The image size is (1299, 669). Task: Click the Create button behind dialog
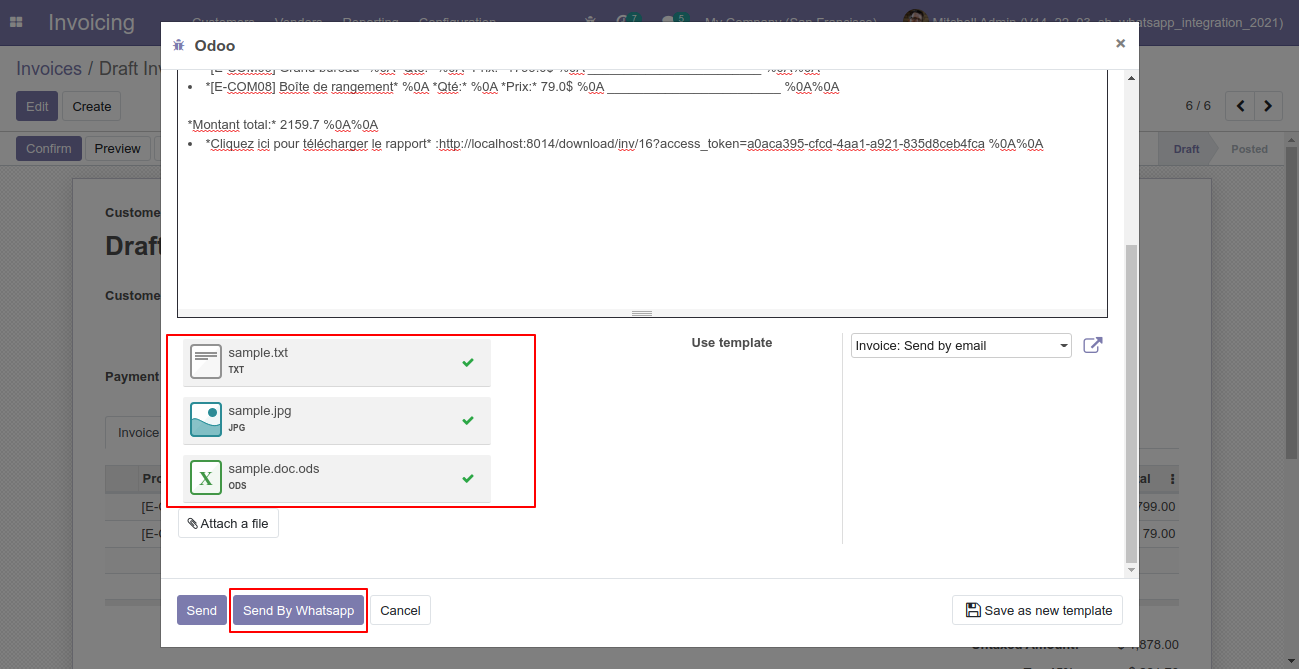coord(92,106)
